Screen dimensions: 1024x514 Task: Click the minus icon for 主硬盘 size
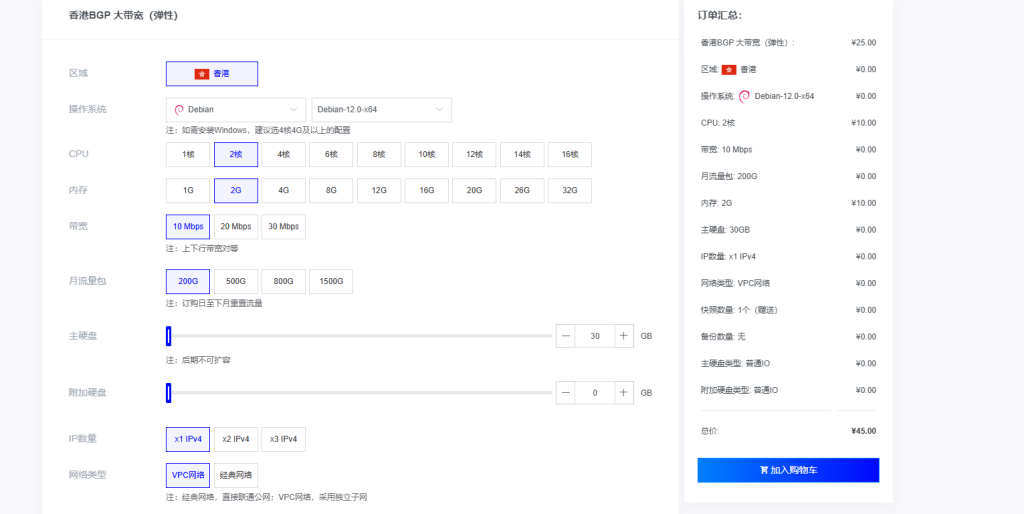(566, 336)
